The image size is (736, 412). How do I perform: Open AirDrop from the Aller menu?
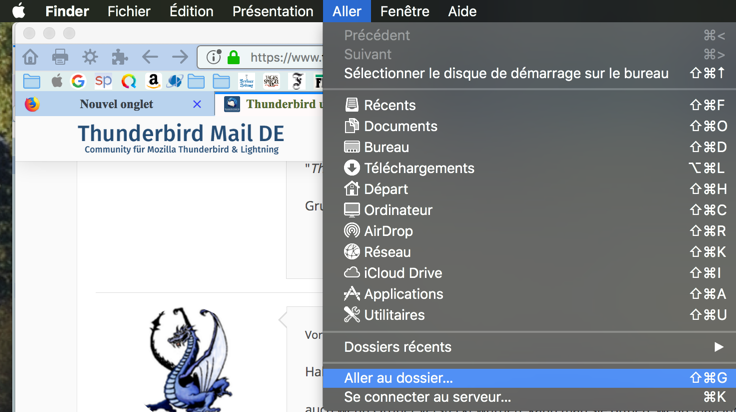click(x=529, y=231)
